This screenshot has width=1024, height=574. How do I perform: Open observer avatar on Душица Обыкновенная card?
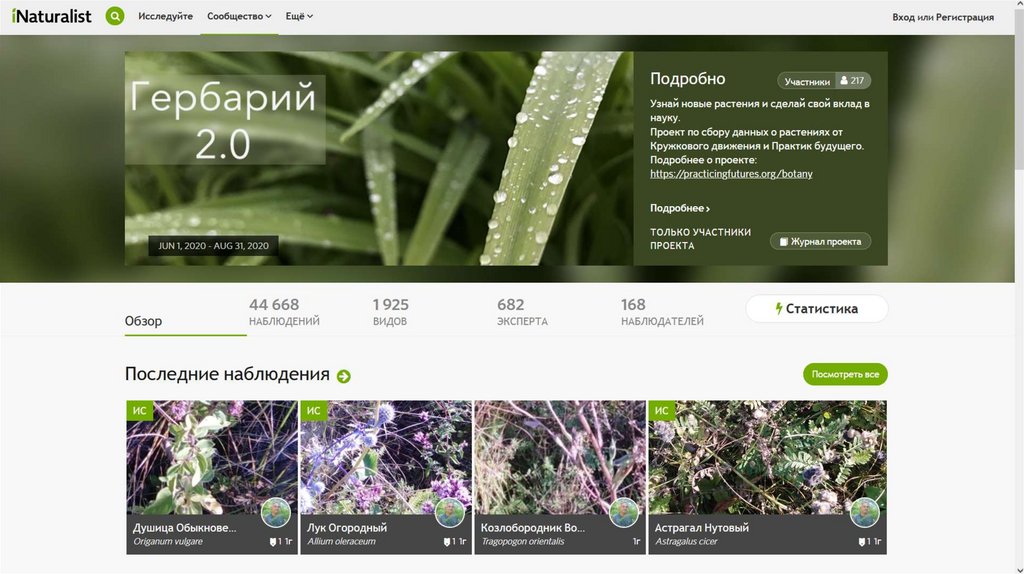pos(276,513)
